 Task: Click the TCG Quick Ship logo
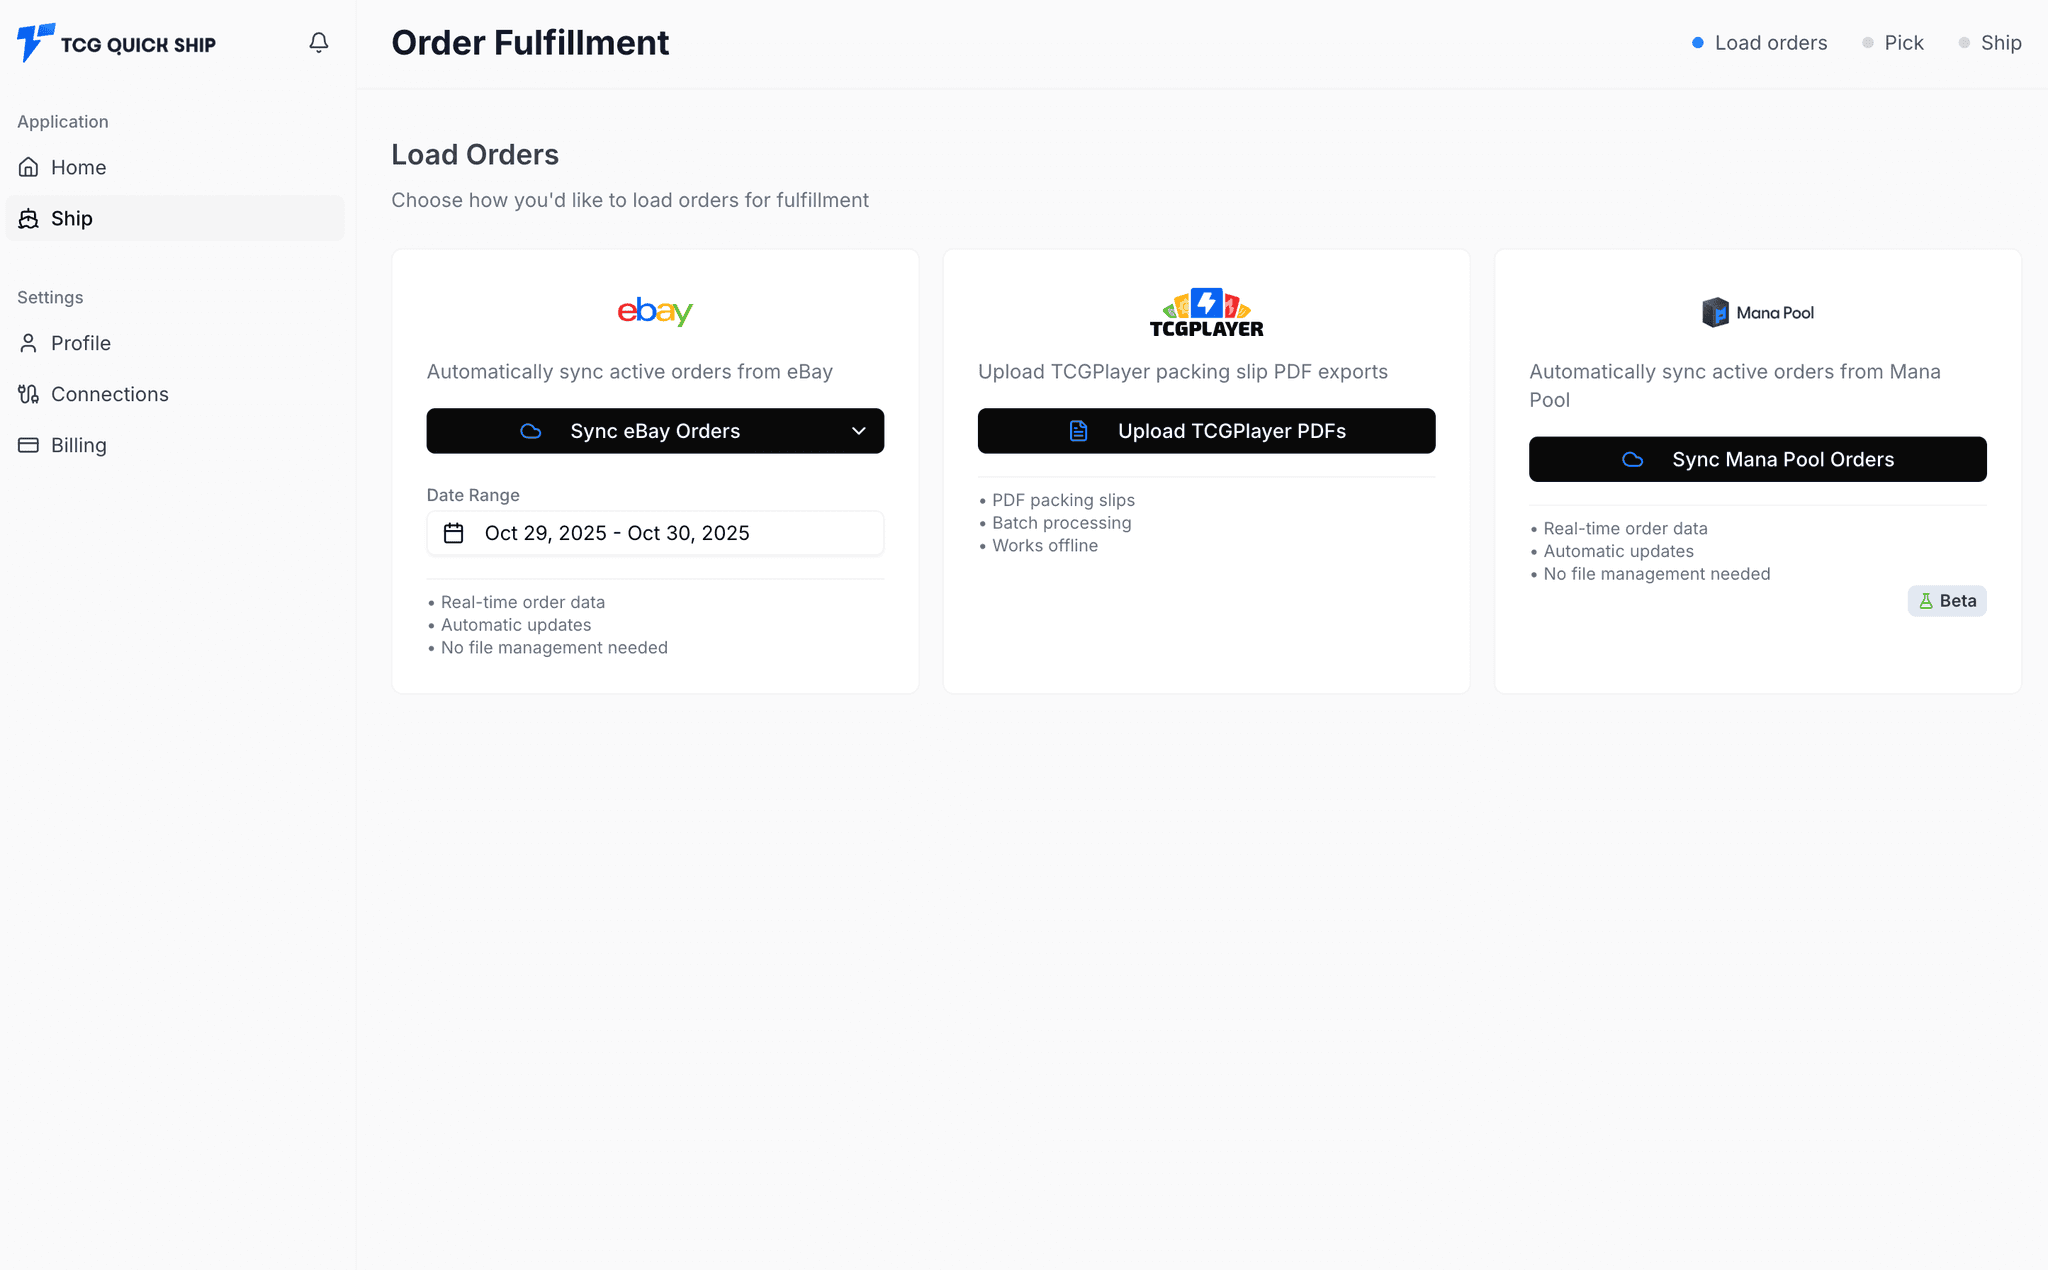tap(116, 43)
